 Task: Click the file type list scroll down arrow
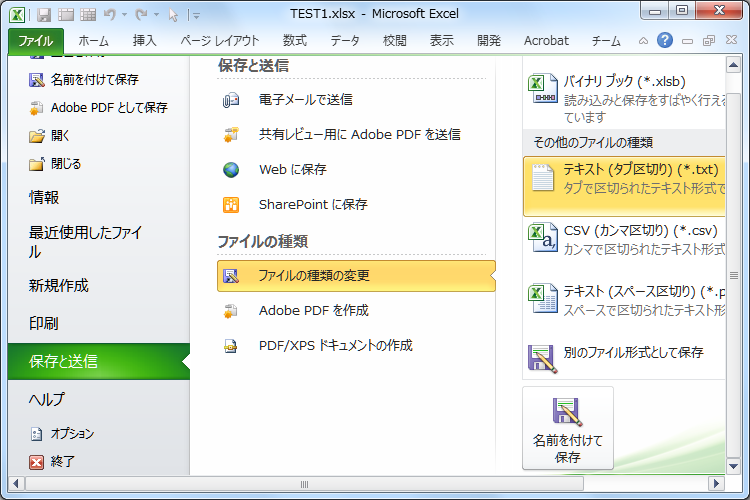tap(733, 466)
